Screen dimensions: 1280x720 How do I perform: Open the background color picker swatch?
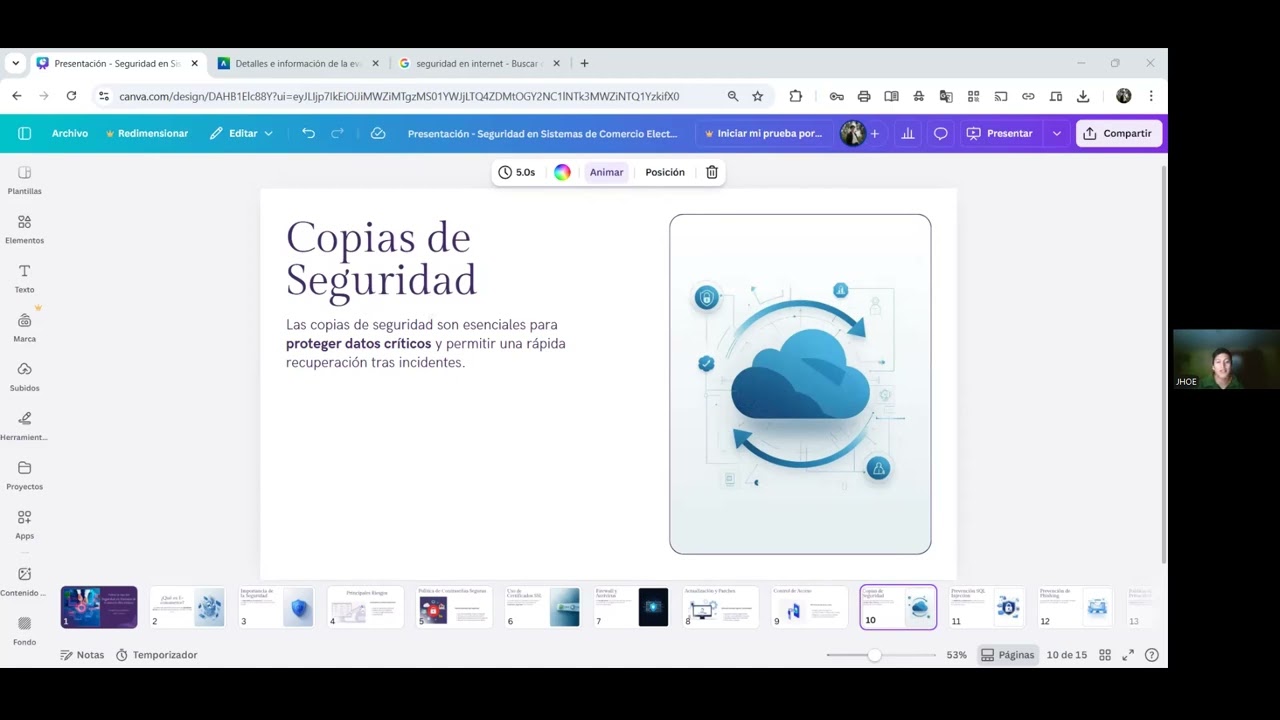562,172
